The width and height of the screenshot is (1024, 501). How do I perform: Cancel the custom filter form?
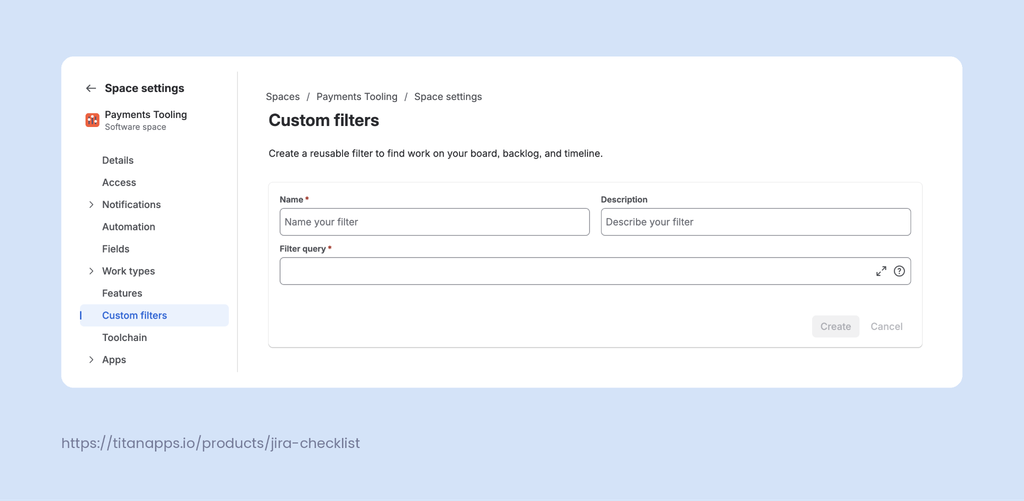tap(886, 327)
